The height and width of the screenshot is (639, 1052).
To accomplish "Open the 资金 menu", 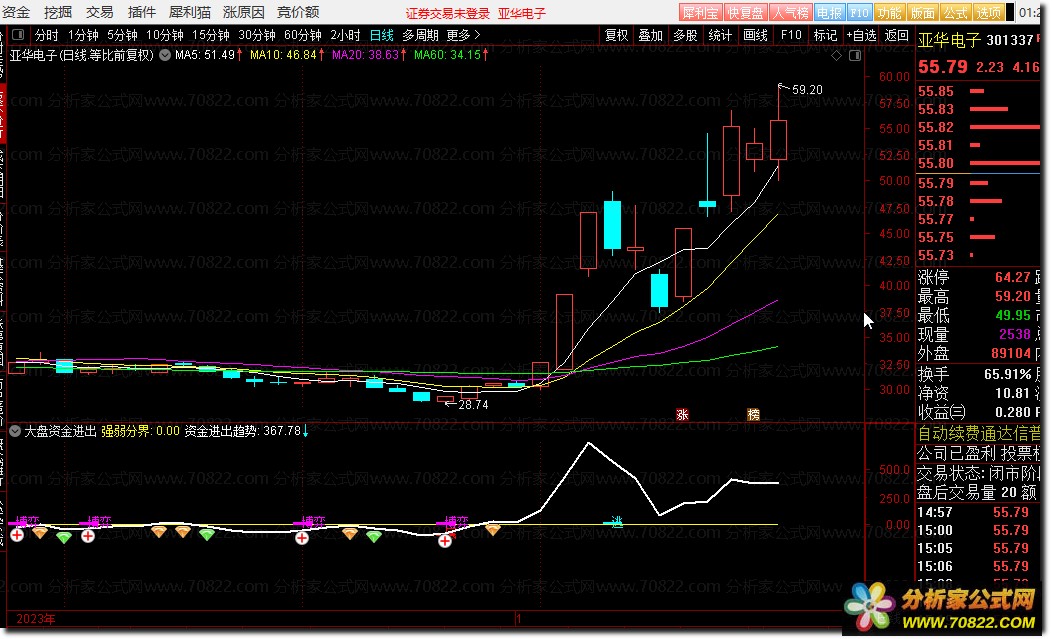I will (x=16, y=12).
